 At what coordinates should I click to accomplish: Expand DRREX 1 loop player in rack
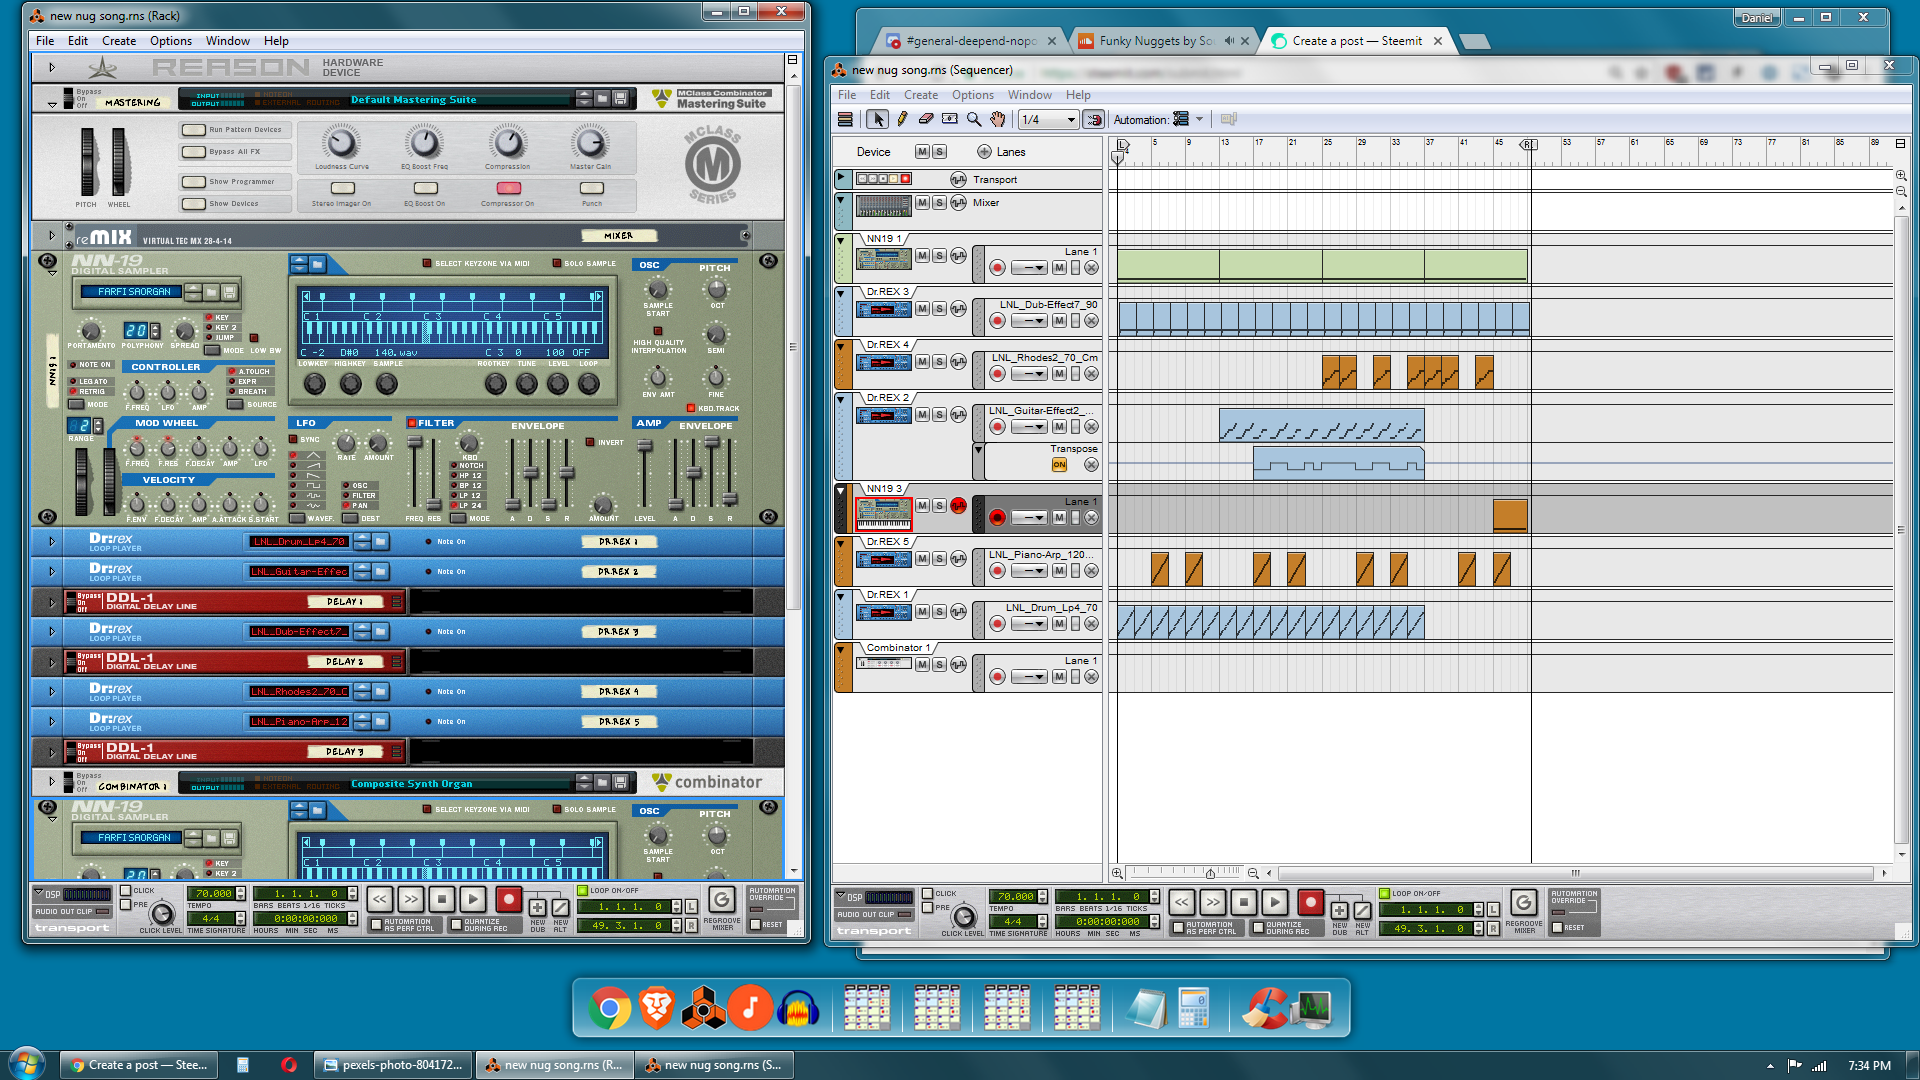pos(51,541)
